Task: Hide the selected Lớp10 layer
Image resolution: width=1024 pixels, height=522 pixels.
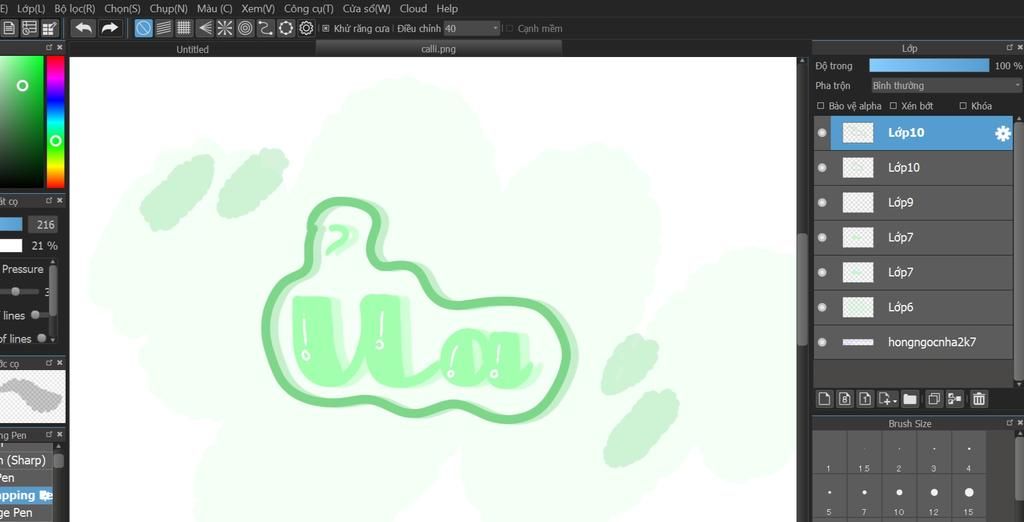Action: [x=822, y=133]
